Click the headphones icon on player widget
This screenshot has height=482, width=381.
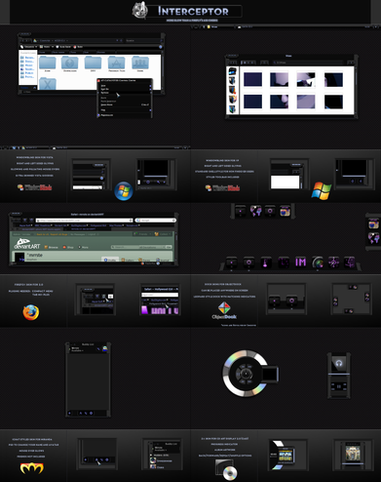tap(339, 363)
